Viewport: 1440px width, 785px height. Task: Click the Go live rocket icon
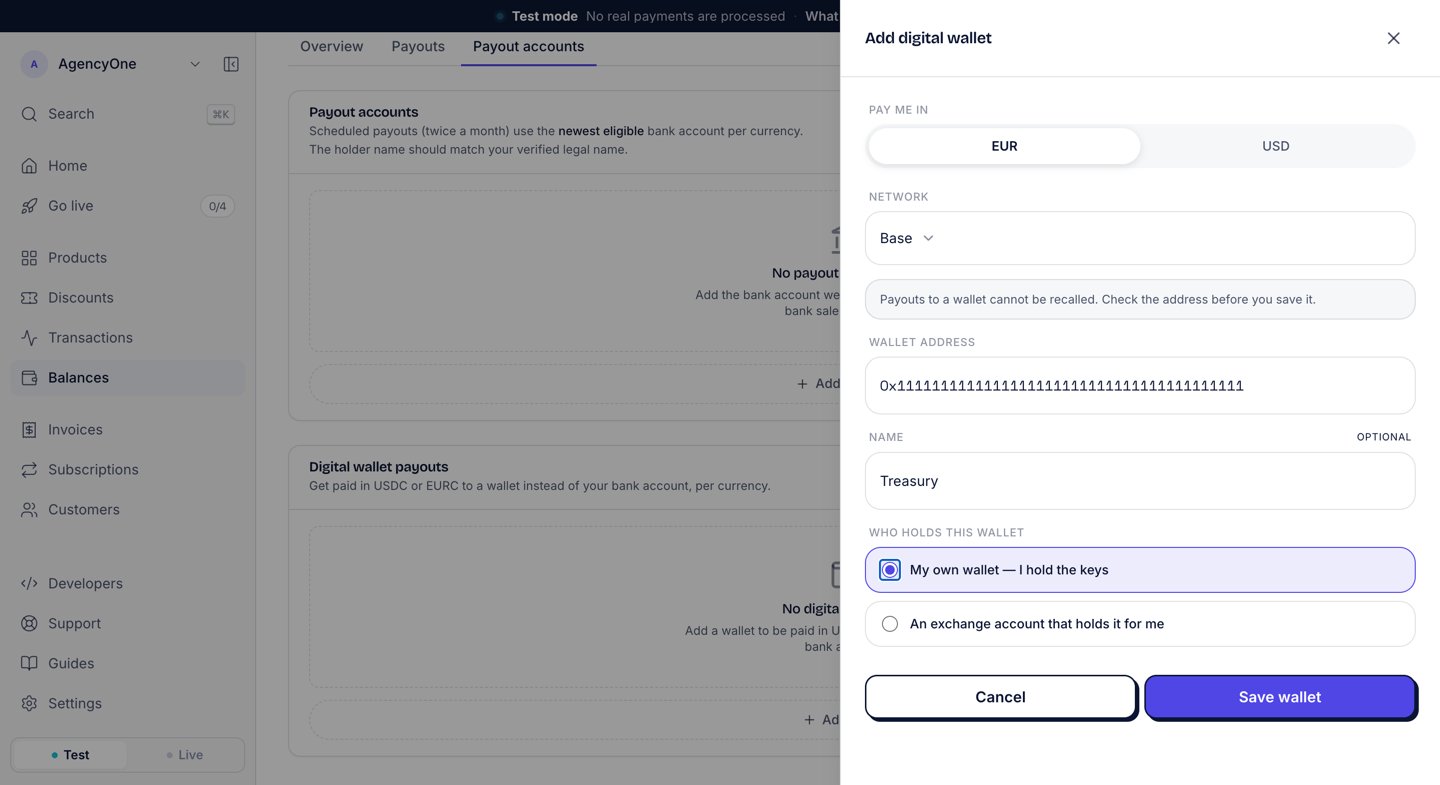[29, 206]
